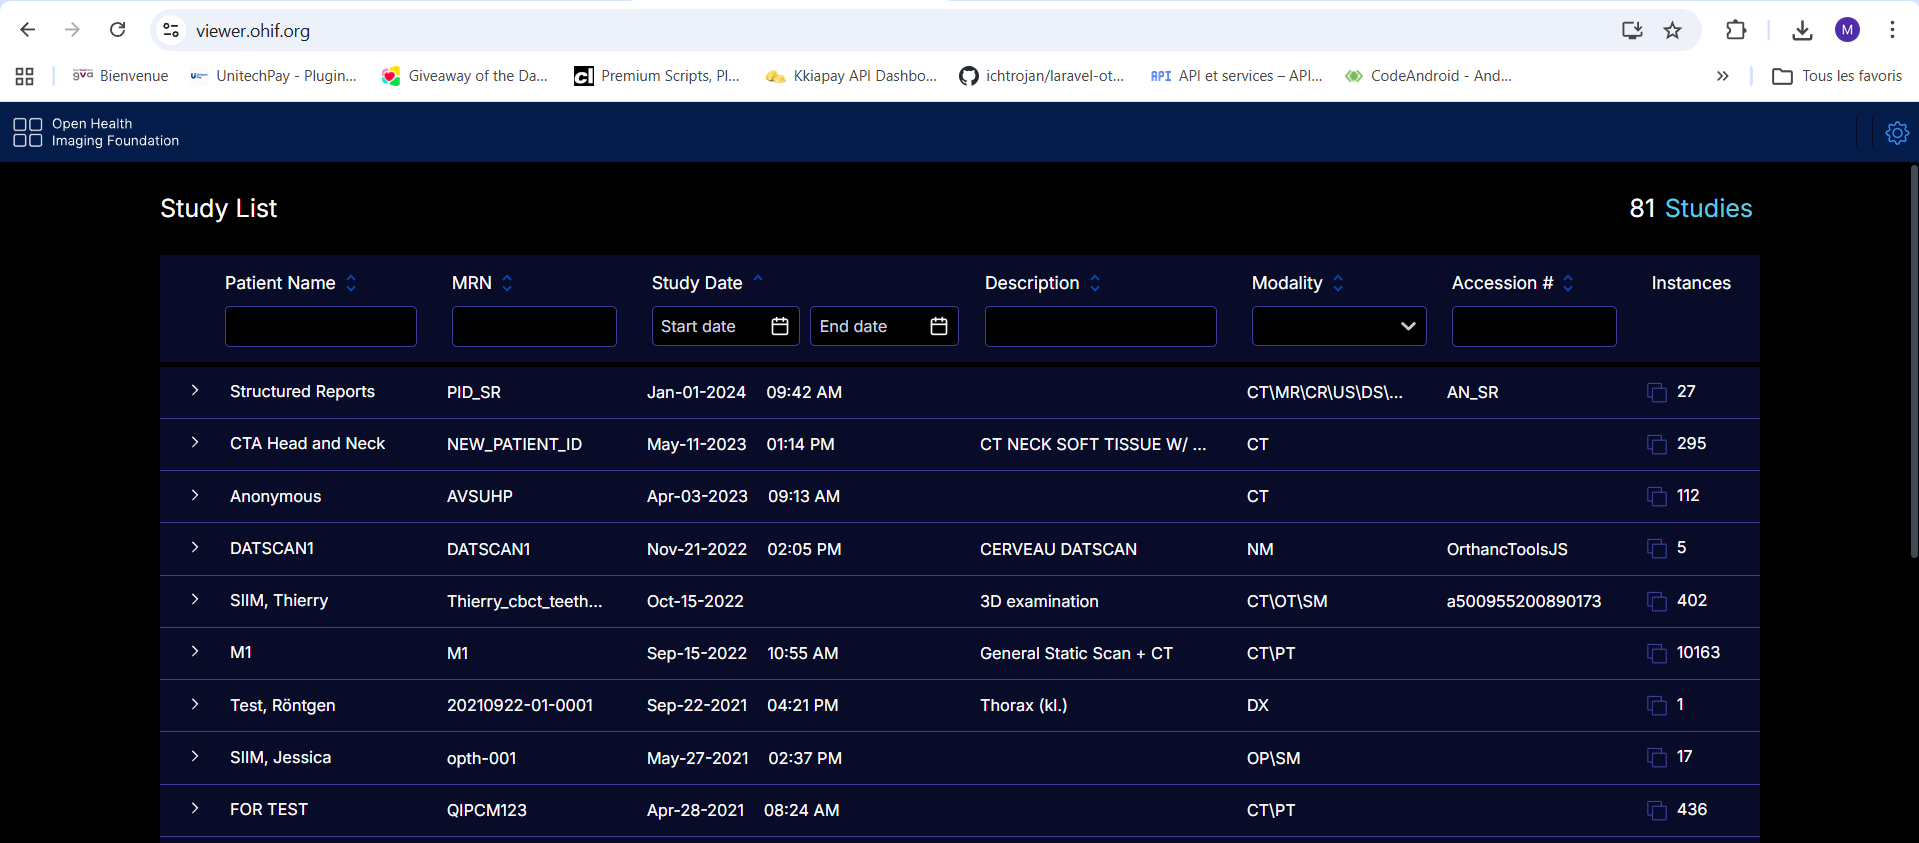1919x843 pixels.
Task: Open the End date calendar picker
Action: [938, 326]
